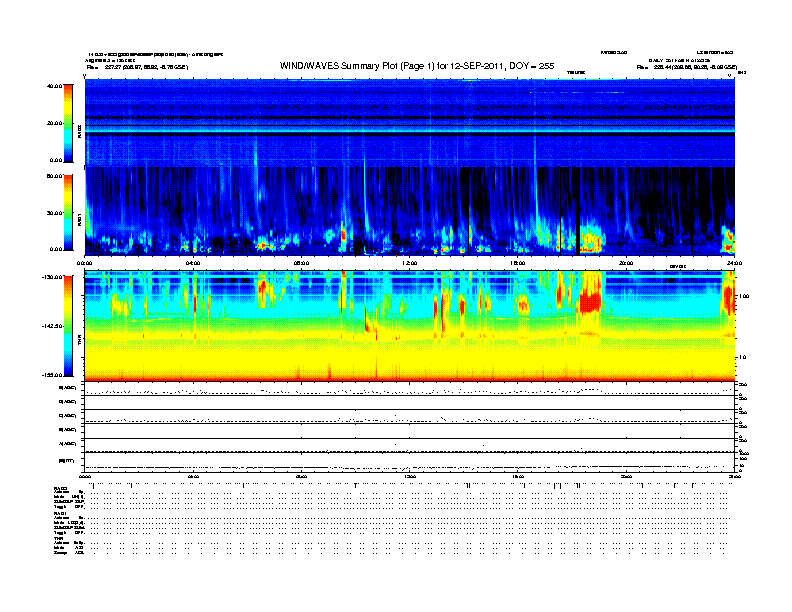
Task: Click the -130.00 tick on TNR color scale
Action: tap(53, 277)
